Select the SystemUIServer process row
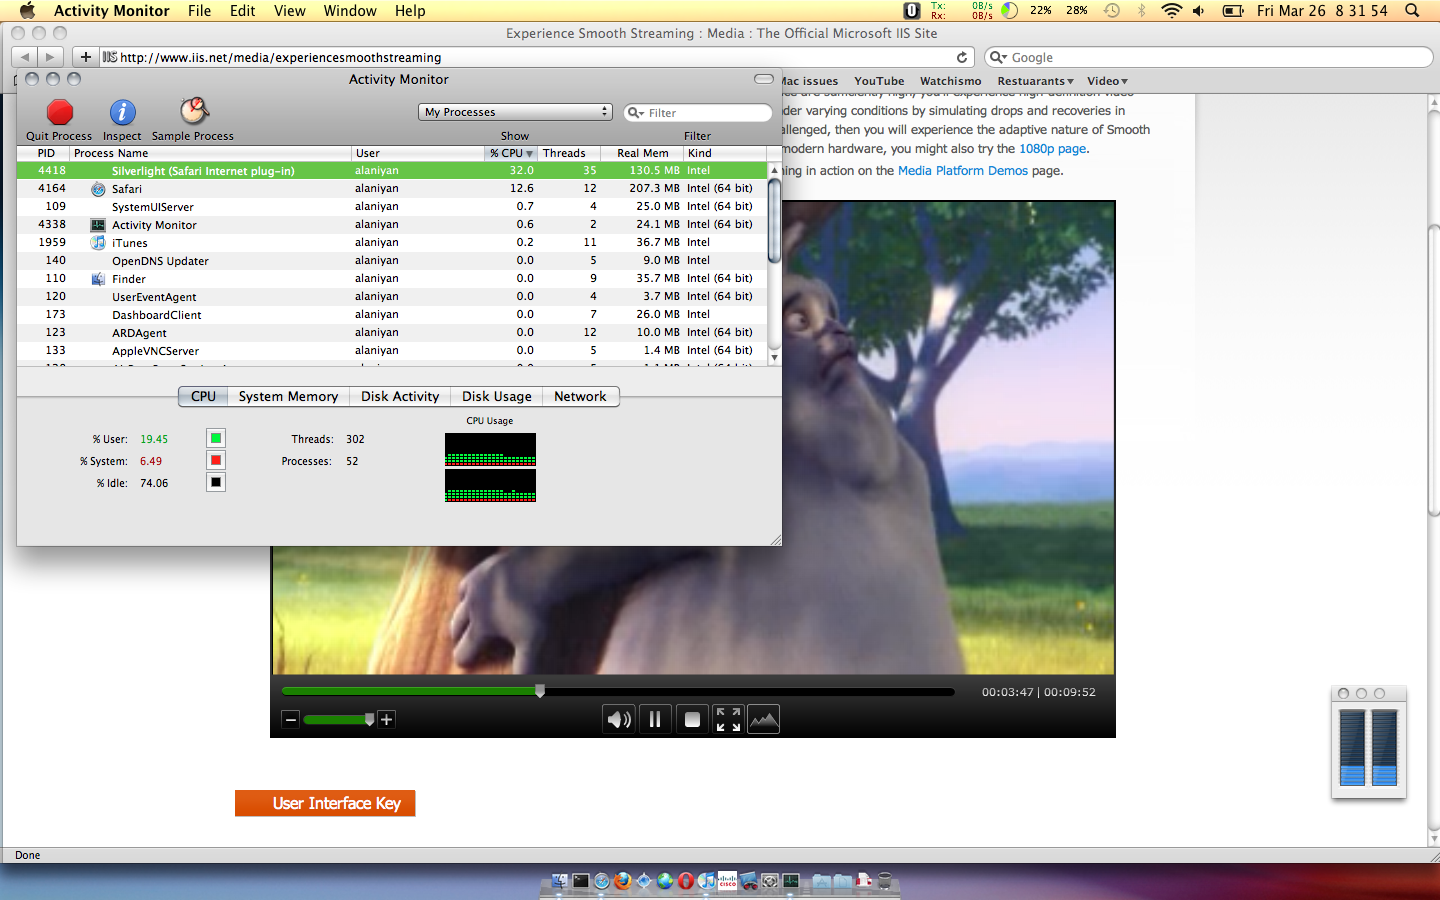Image resolution: width=1440 pixels, height=900 pixels. [x=392, y=207]
